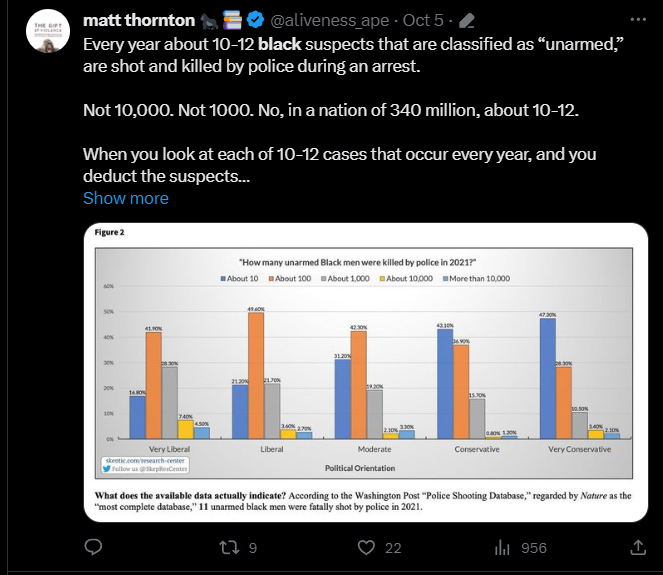Click the share upload arrow icon
This screenshot has width=663, height=575.
(637, 547)
